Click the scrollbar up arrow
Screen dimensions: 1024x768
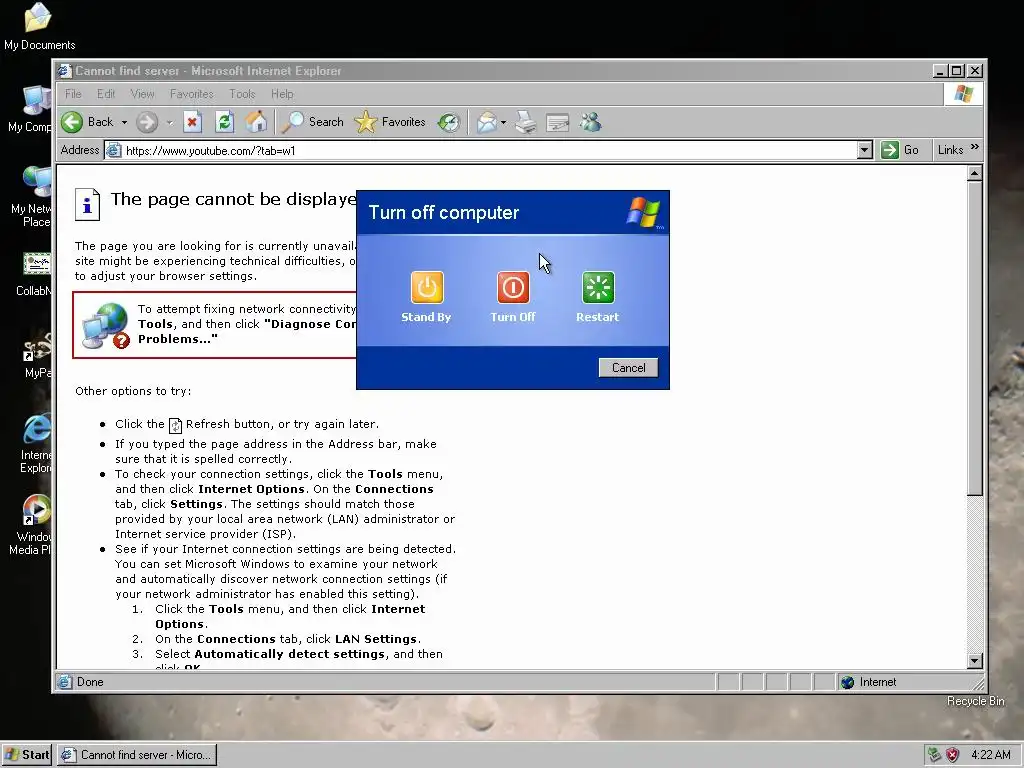coord(974,173)
